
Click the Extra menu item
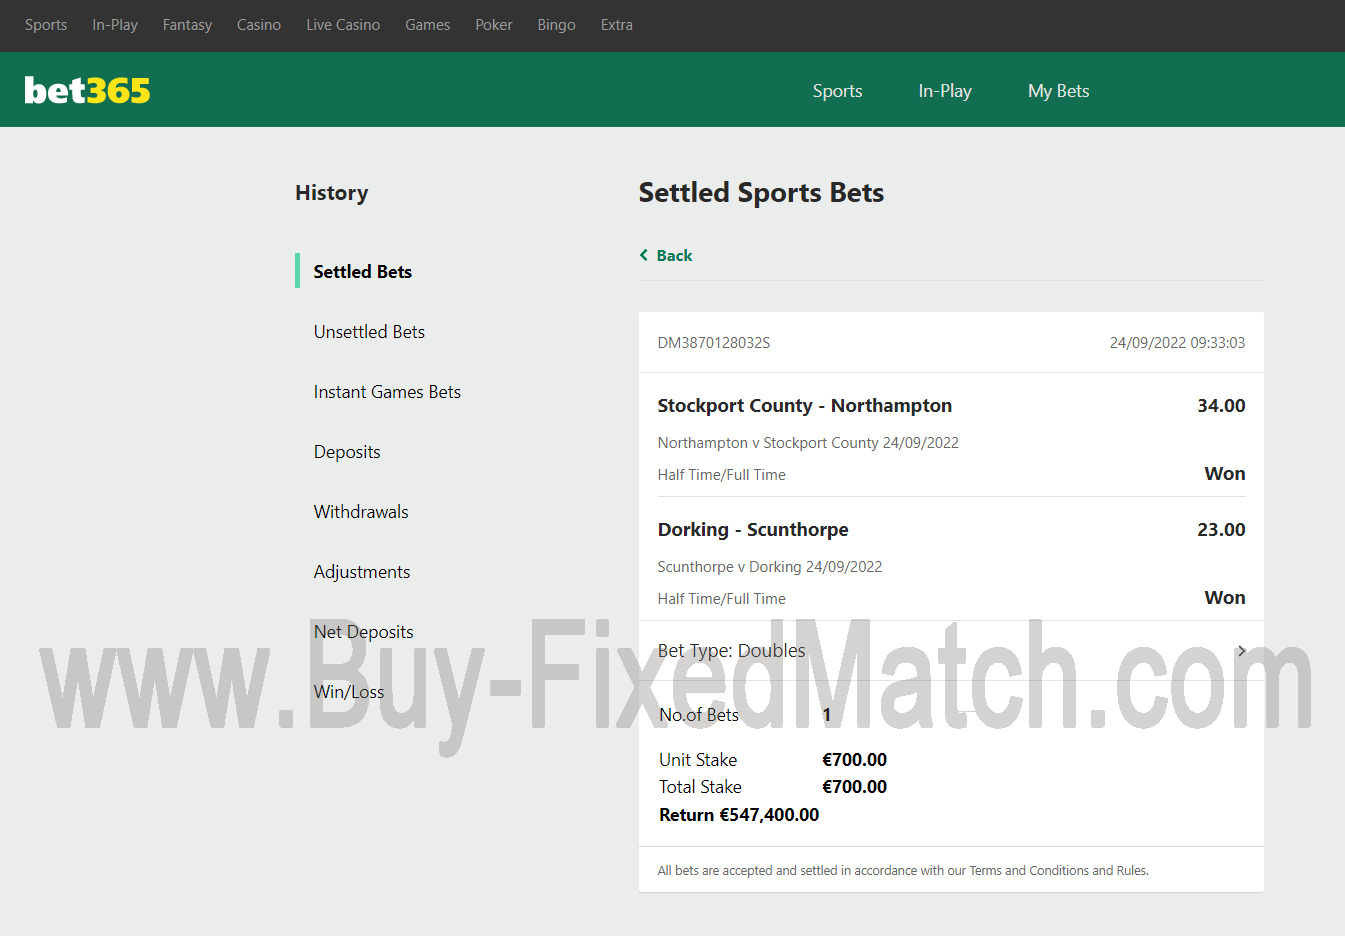coord(616,25)
